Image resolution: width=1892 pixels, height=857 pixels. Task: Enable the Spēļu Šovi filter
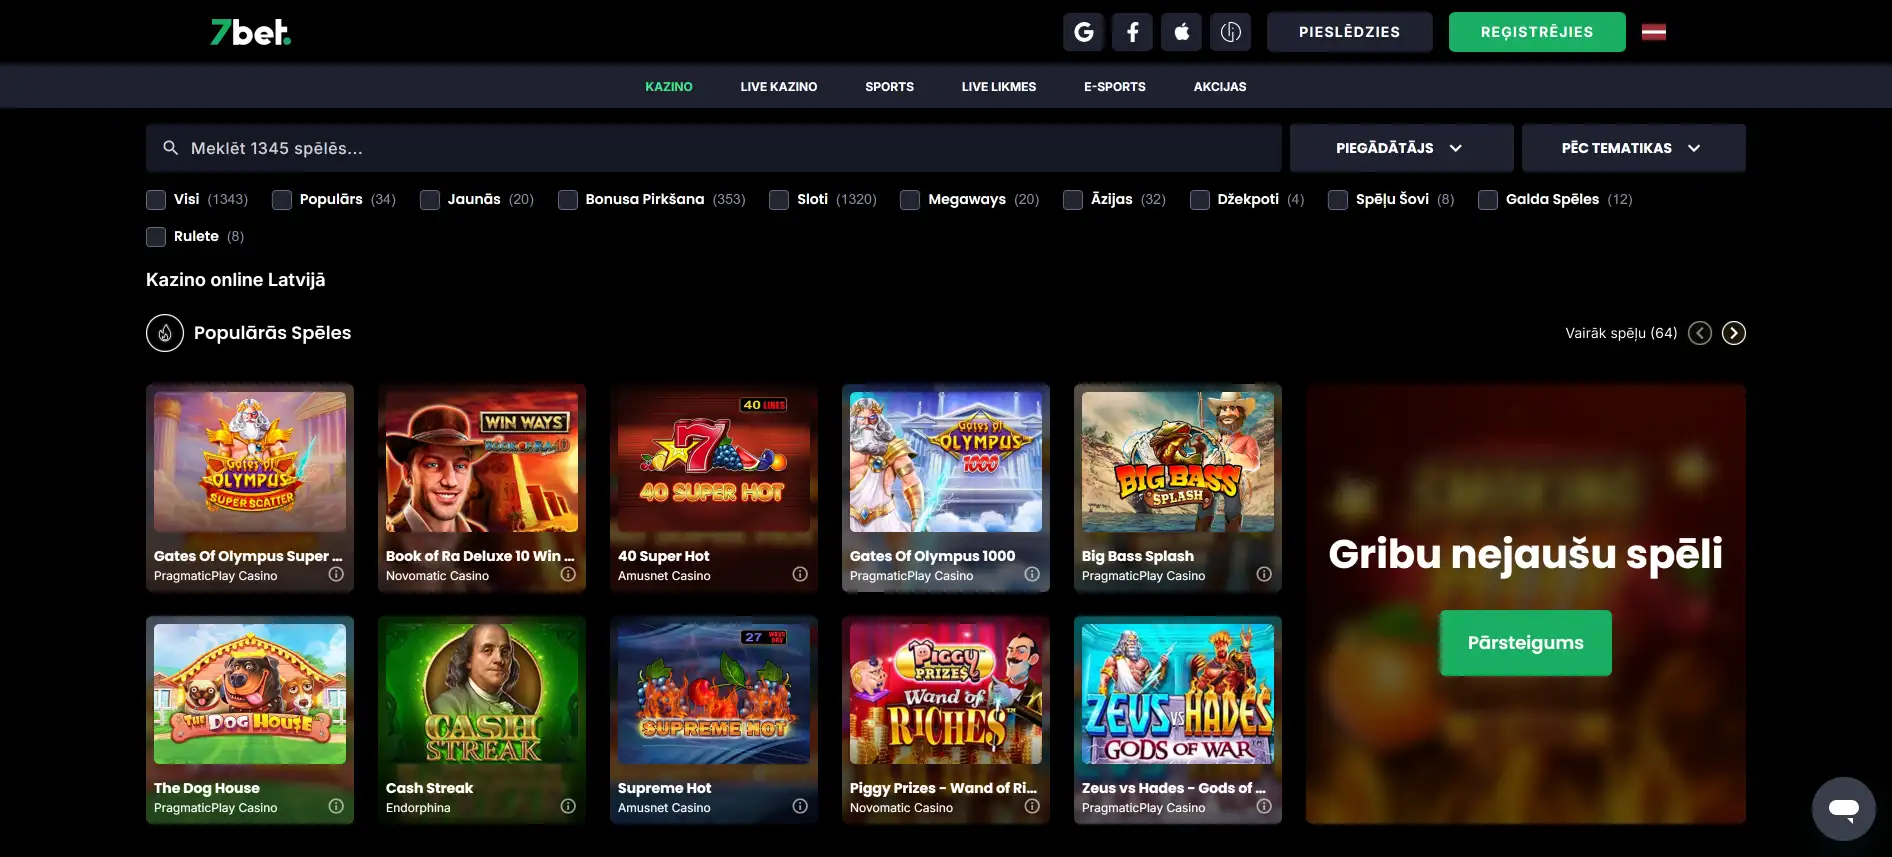click(x=1338, y=200)
